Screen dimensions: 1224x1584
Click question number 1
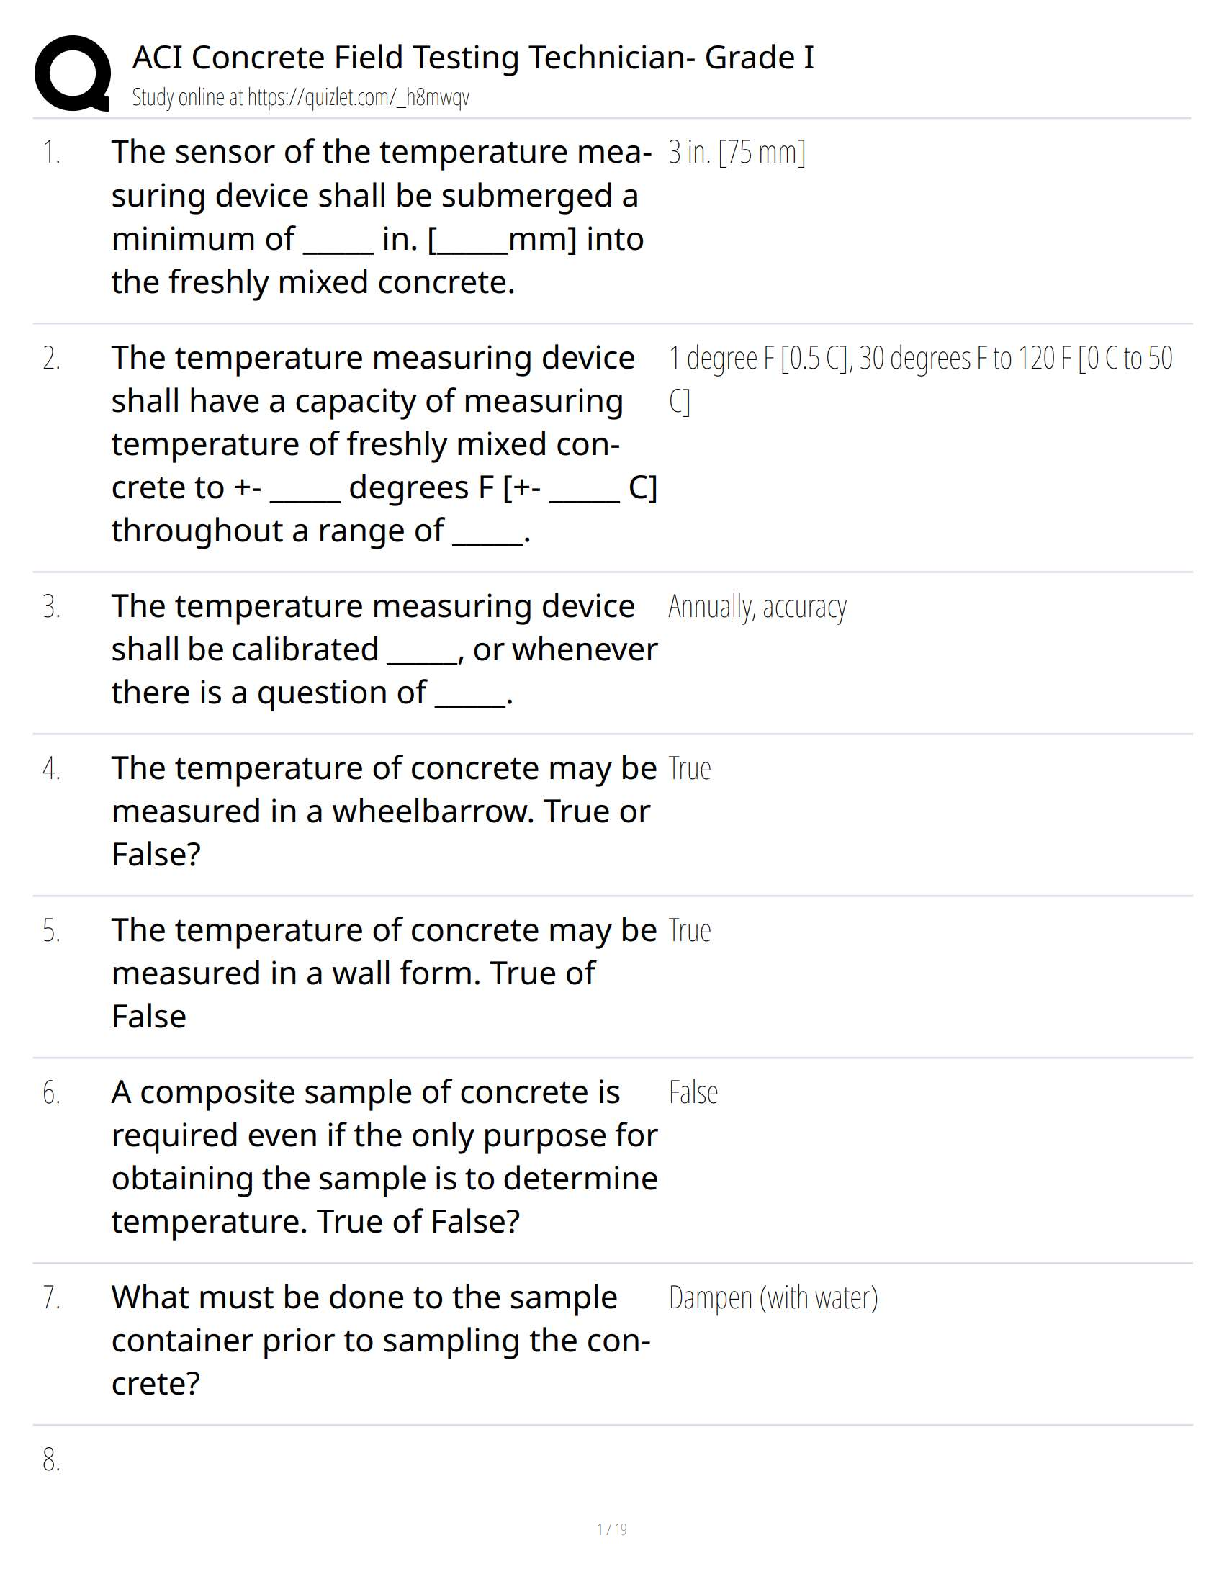(52, 153)
